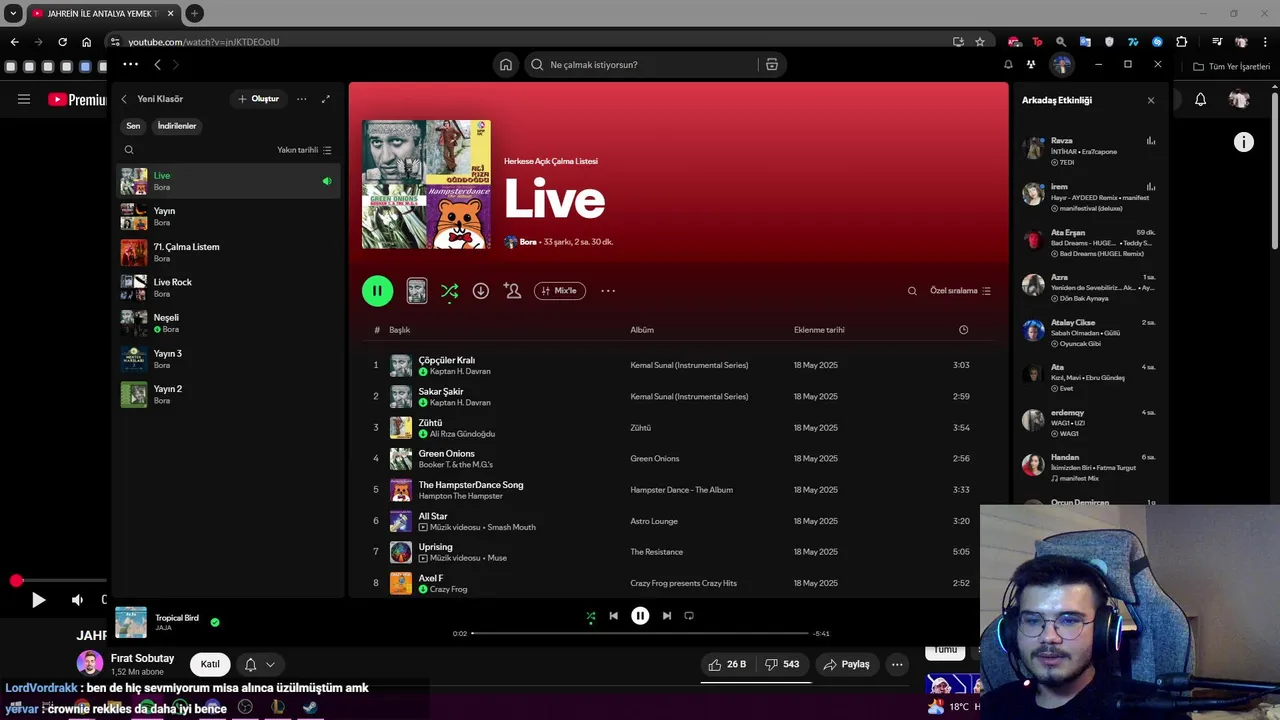Open Spotify profile avatar menu
The width and height of the screenshot is (1280, 720).
click(1061, 65)
